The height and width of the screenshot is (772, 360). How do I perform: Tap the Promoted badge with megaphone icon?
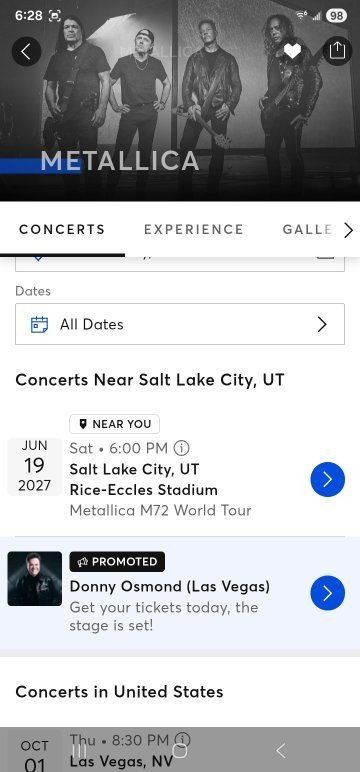[x=117, y=562]
